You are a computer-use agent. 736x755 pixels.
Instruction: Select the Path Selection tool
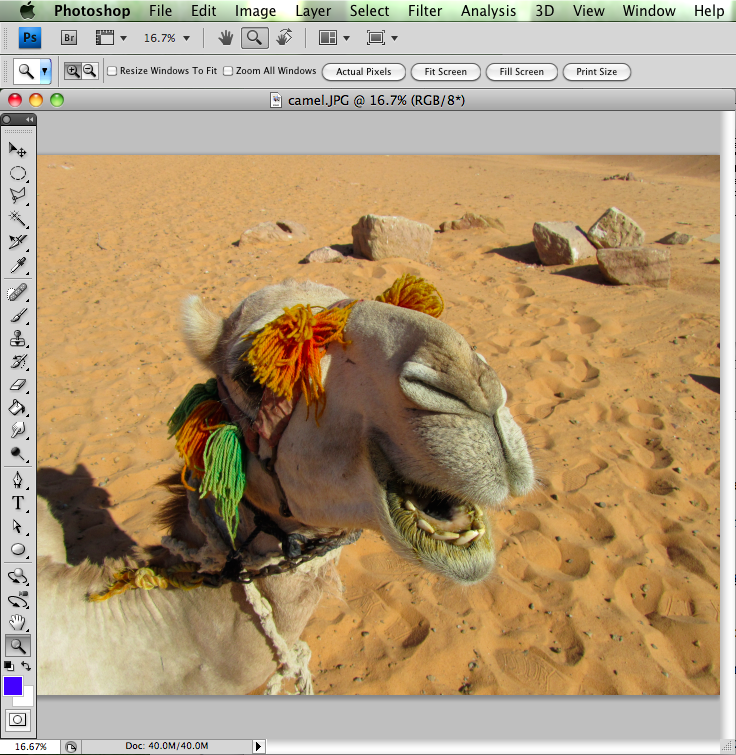pos(18,526)
